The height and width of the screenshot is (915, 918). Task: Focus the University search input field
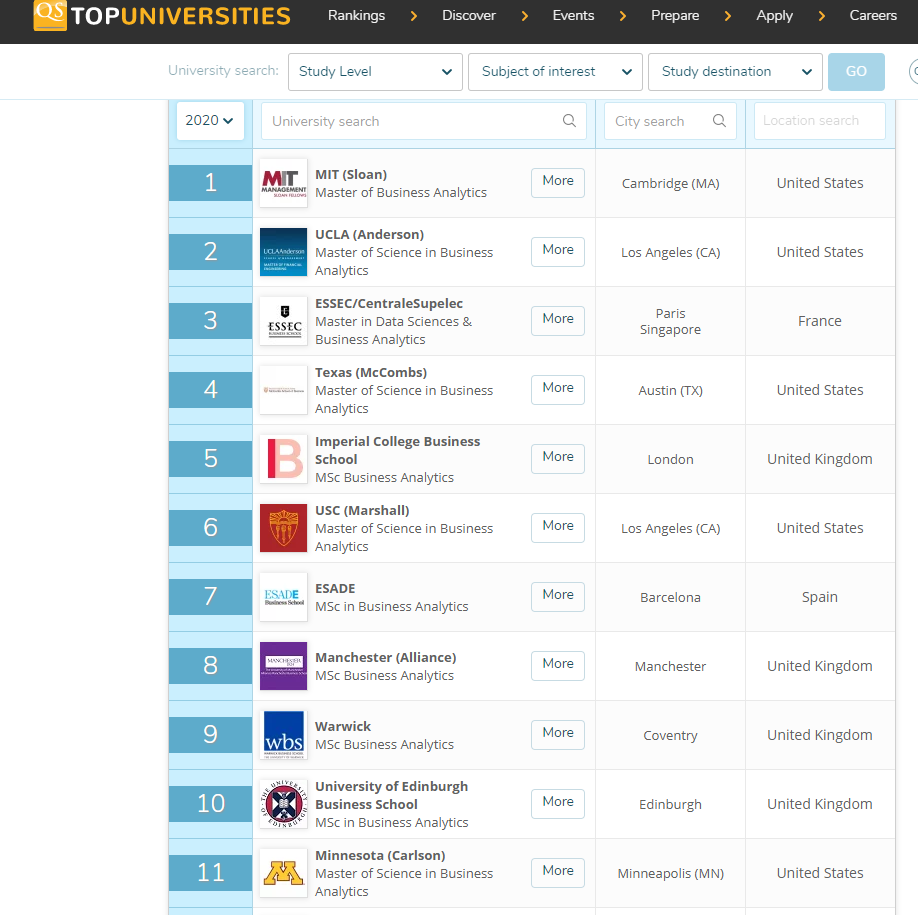coord(424,121)
